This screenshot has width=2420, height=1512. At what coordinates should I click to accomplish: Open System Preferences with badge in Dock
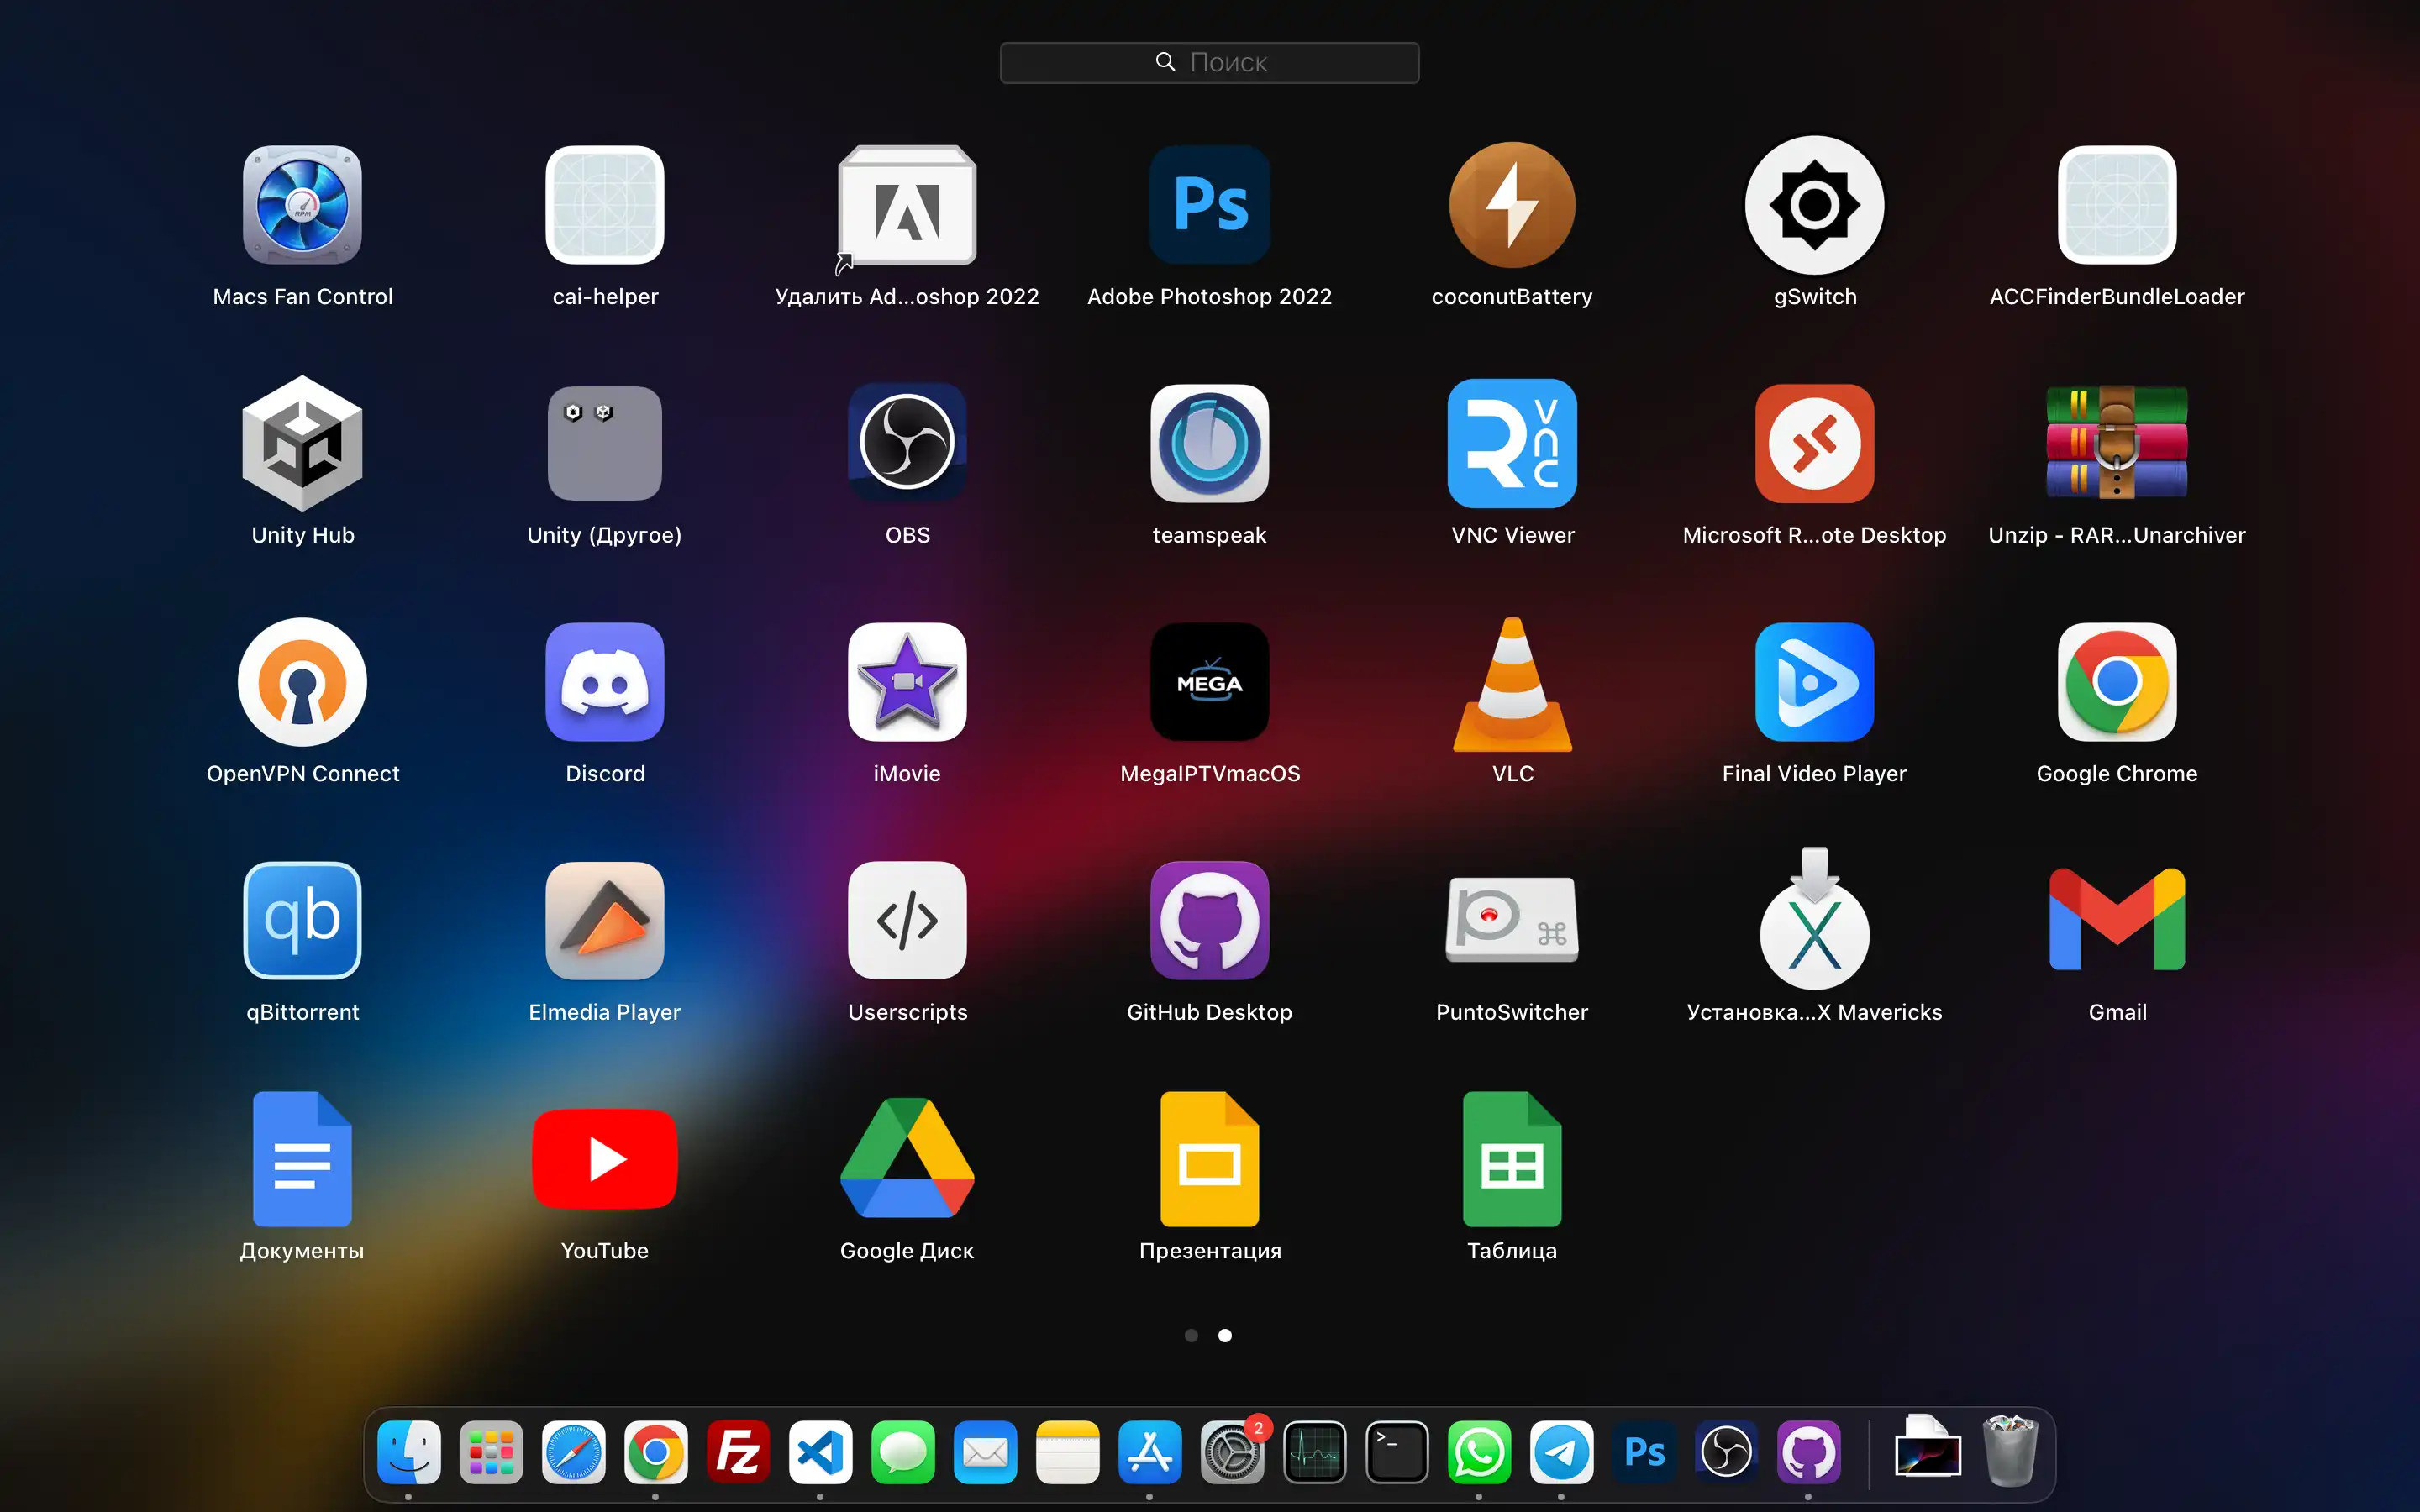[1232, 1452]
